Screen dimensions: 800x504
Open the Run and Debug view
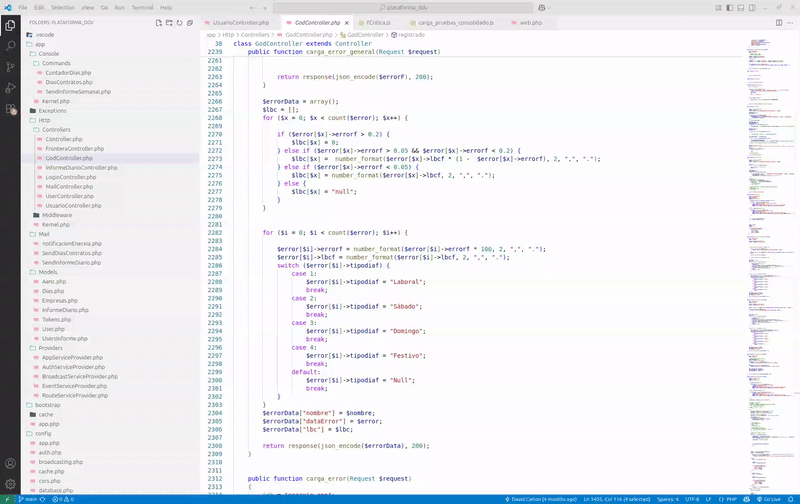pos(11,88)
